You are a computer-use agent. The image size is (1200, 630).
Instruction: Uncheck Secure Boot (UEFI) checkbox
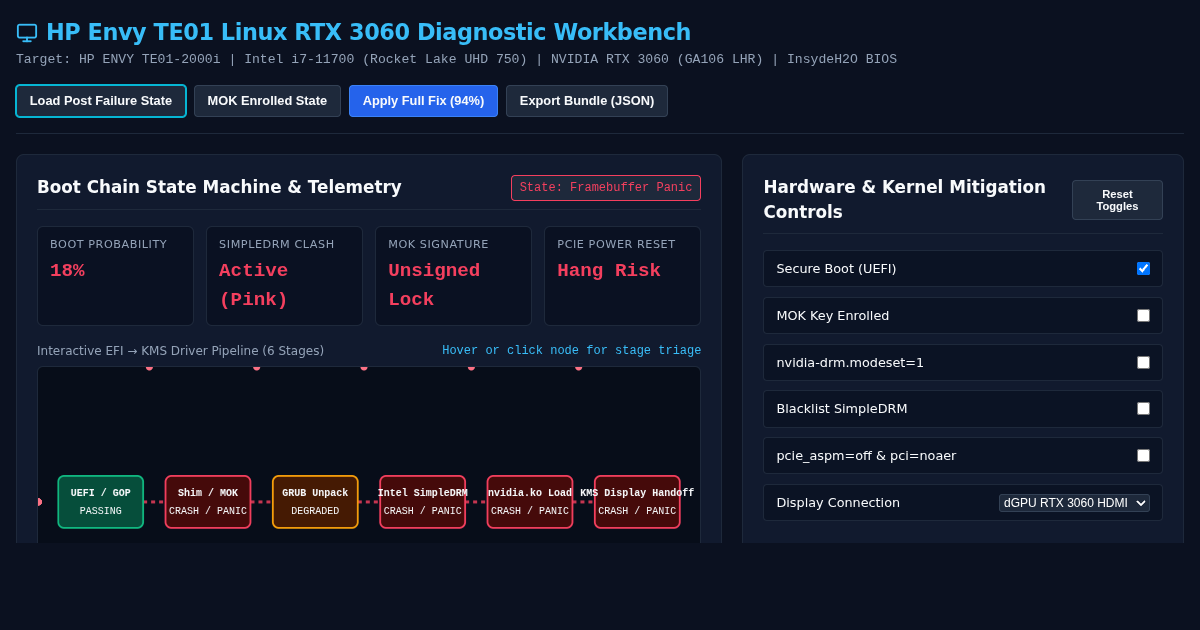1143,268
